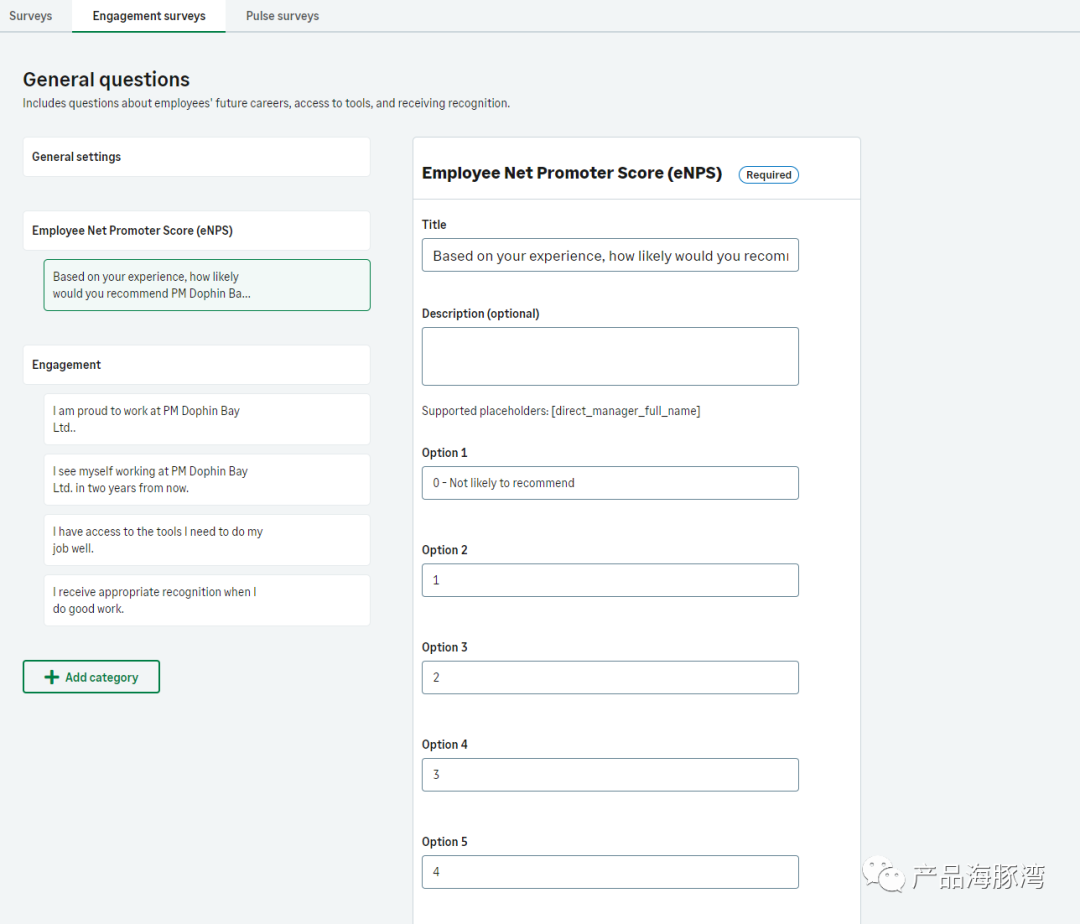Click the Title input field

tap(610, 255)
